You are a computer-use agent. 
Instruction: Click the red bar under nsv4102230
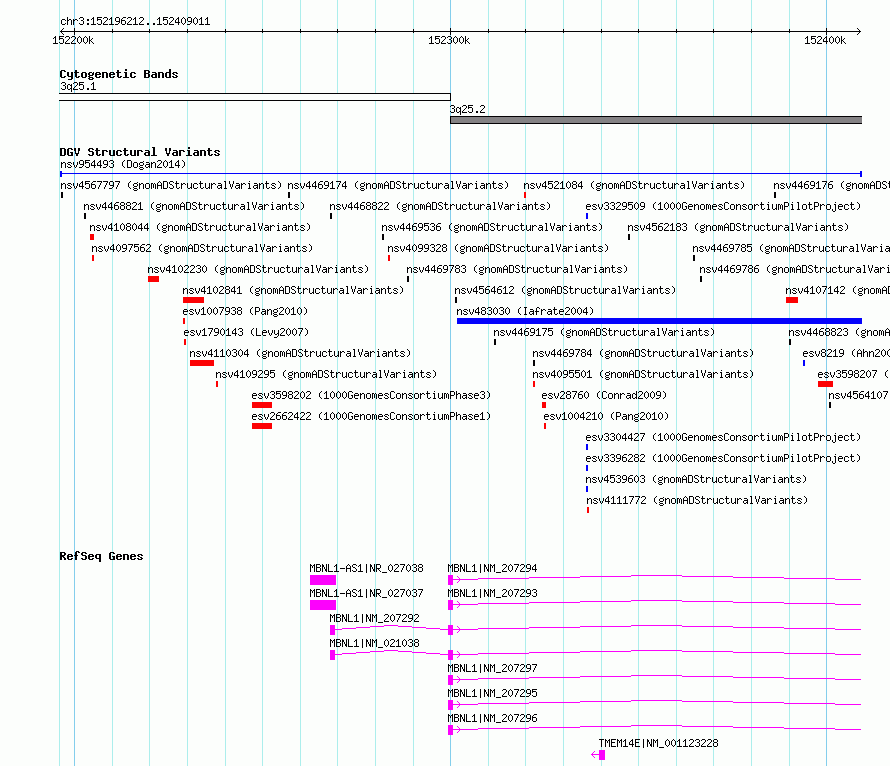pyautogui.click(x=153, y=279)
